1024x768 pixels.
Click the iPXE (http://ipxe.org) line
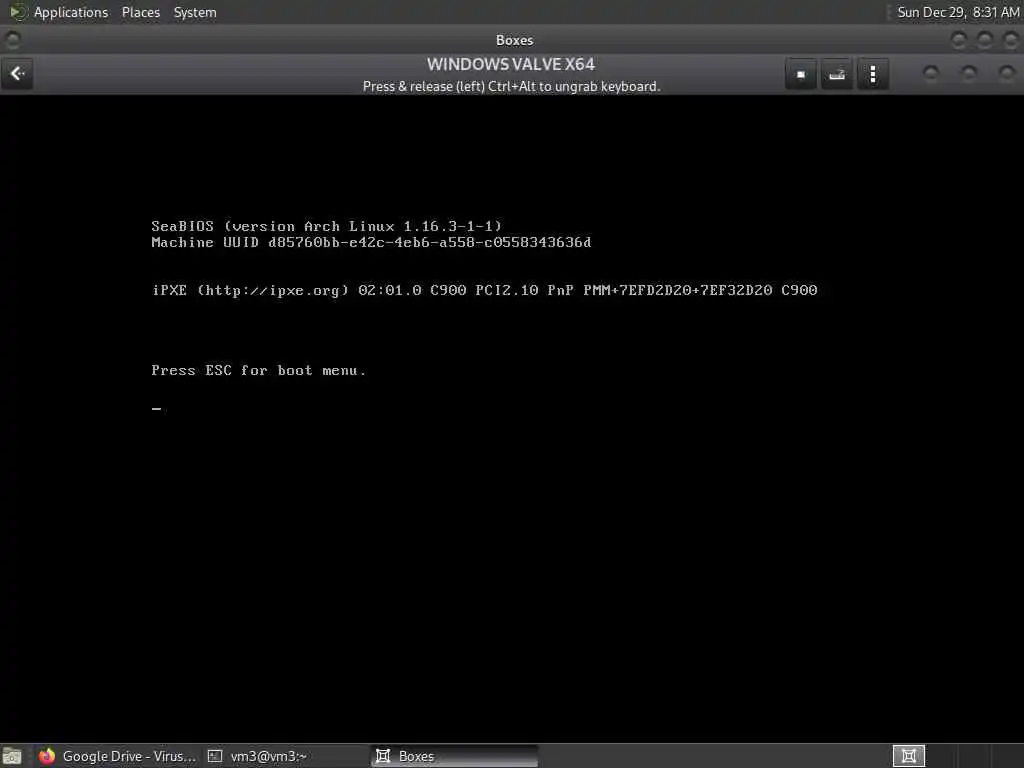(484, 290)
